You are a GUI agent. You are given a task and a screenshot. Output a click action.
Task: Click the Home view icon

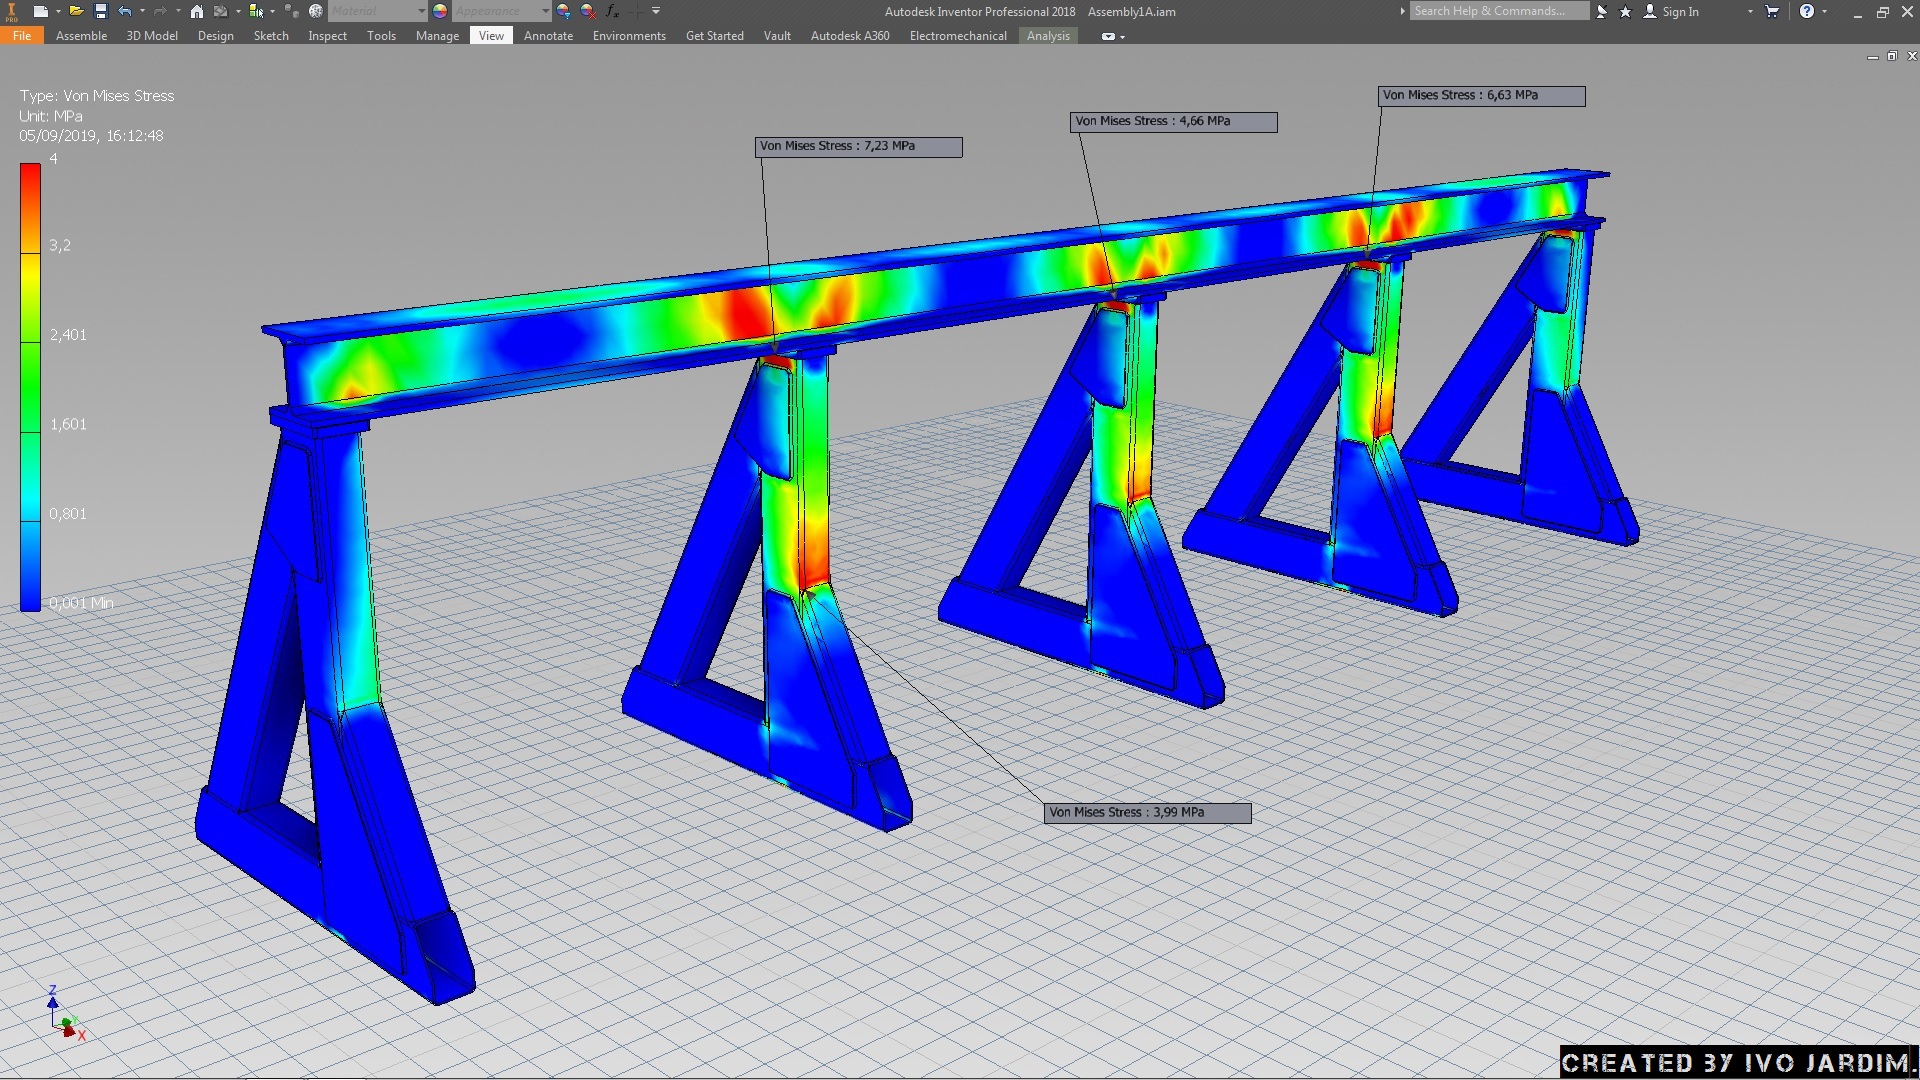point(197,11)
